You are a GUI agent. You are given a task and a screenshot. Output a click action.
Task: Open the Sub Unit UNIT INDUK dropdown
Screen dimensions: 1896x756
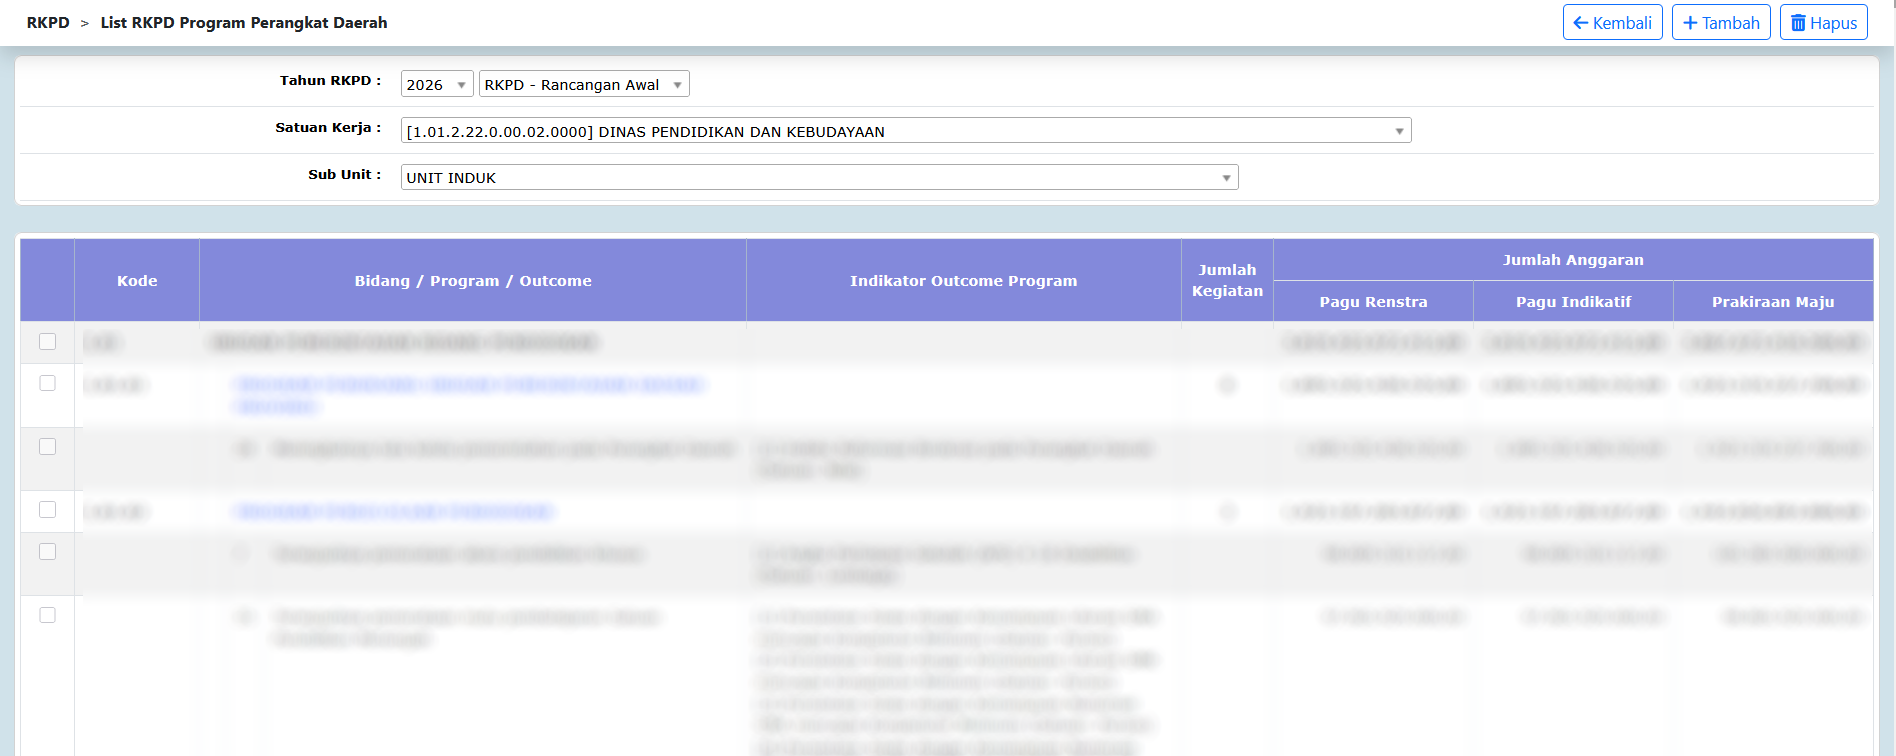pos(819,177)
